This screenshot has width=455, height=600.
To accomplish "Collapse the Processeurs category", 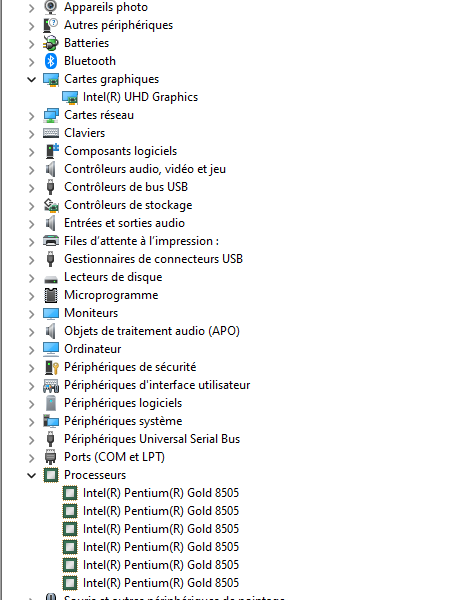I will coord(31,475).
